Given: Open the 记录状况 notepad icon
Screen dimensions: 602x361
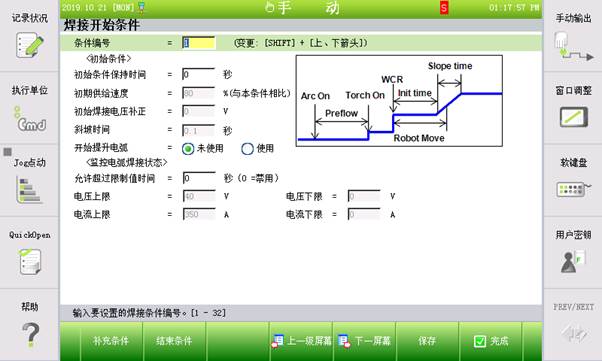Looking at the screenshot, I should [30, 45].
